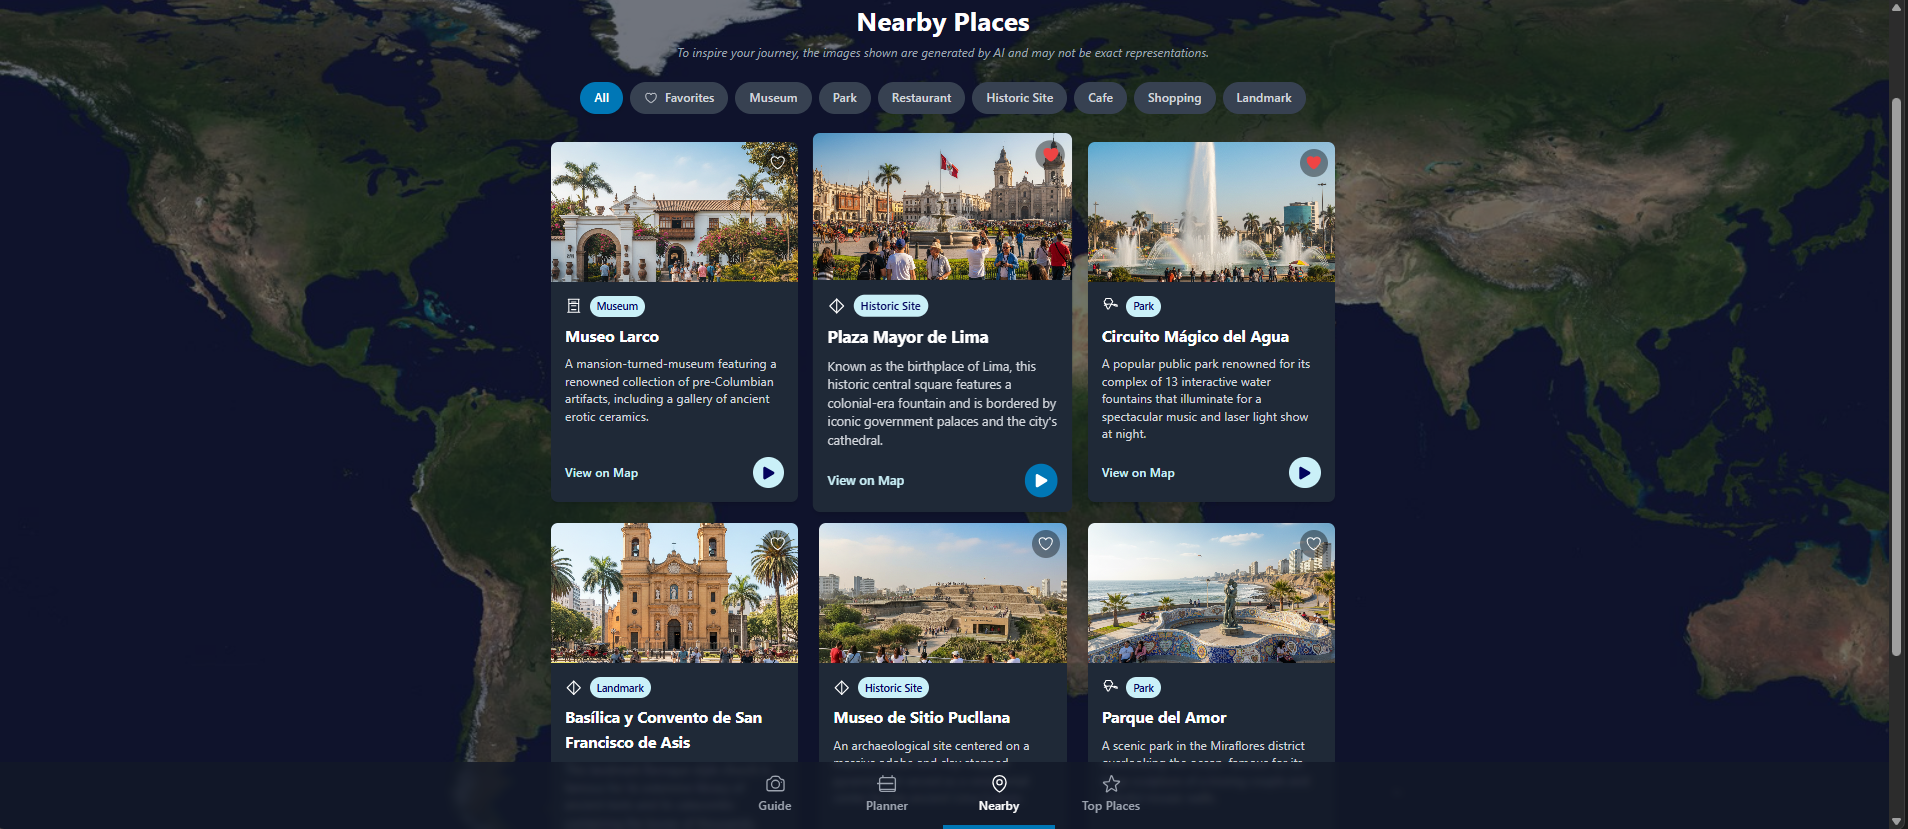Unfavorite Plaza Mayor de Lima heart

coord(1050,154)
